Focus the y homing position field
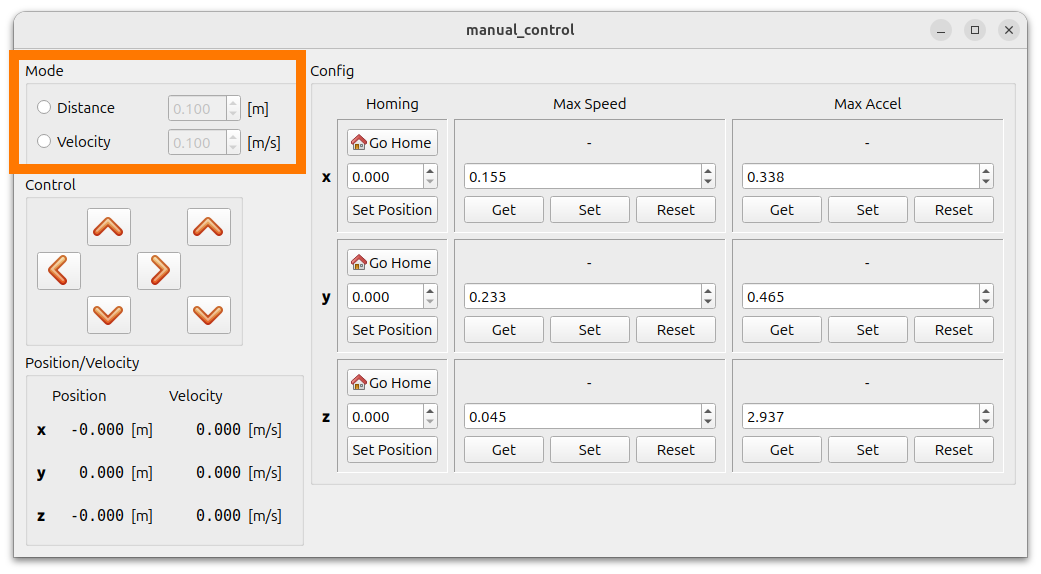Screen dimensions: 1041x574 (385, 297)
